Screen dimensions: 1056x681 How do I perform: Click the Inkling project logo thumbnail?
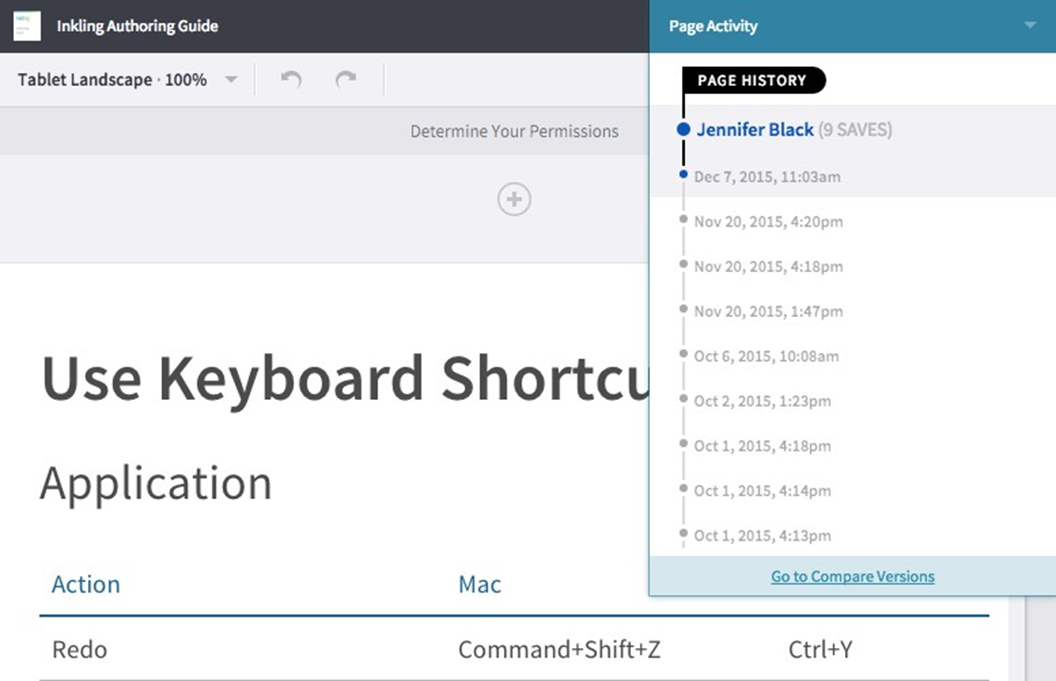[x=27, y=26]
